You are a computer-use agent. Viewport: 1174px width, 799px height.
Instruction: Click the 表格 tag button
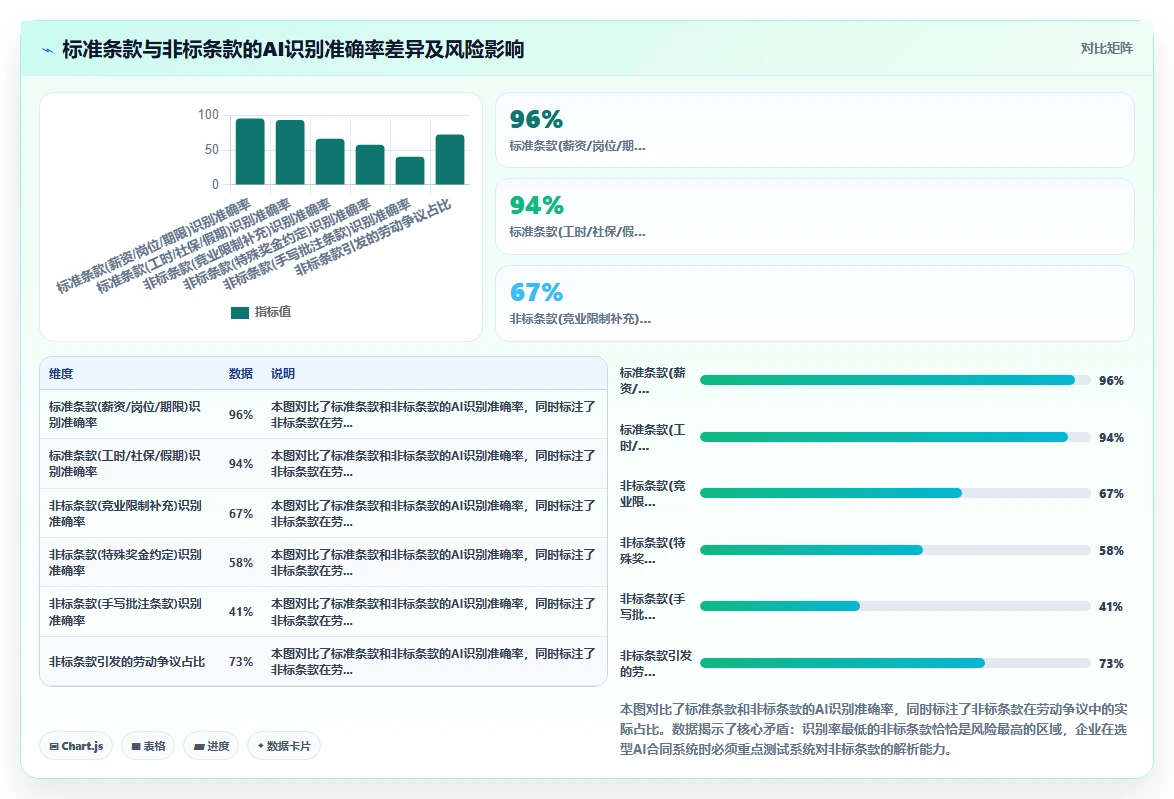point(148,746)
